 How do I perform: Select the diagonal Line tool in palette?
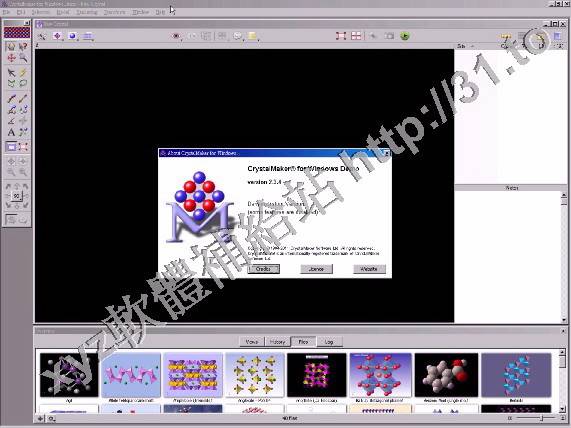tap(23, 98)
